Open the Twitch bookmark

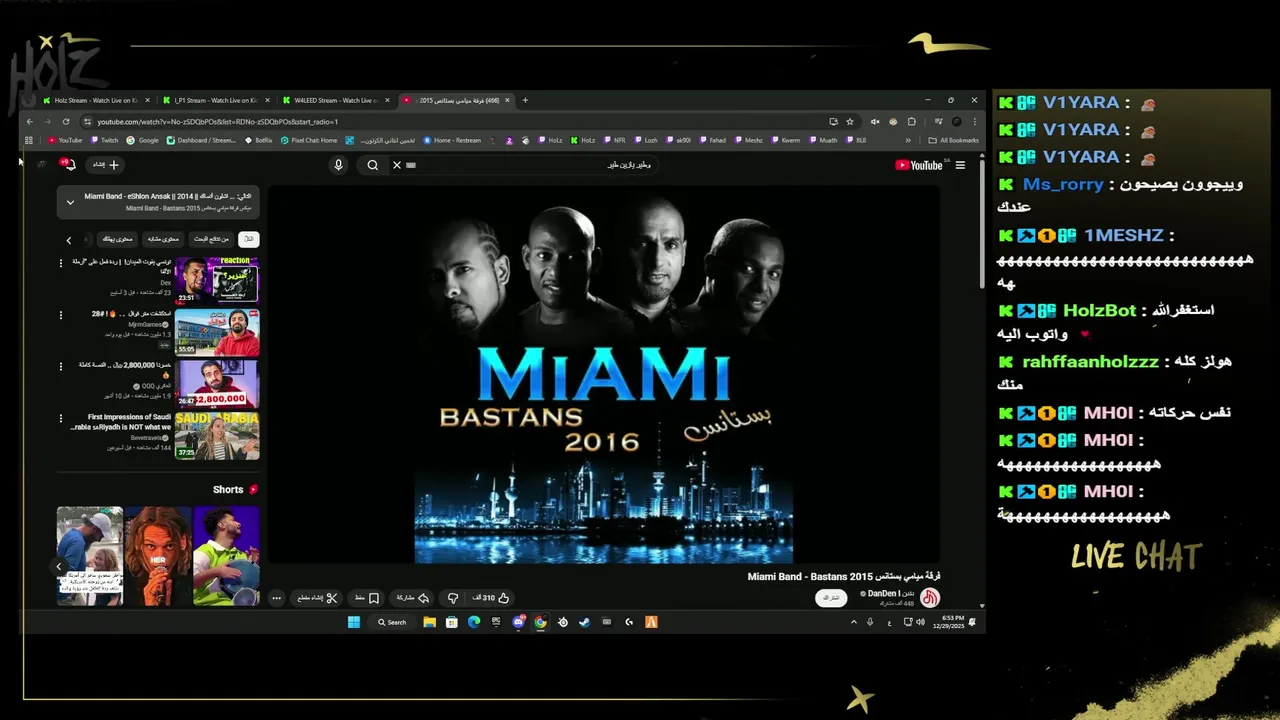(x=104, y=140)
